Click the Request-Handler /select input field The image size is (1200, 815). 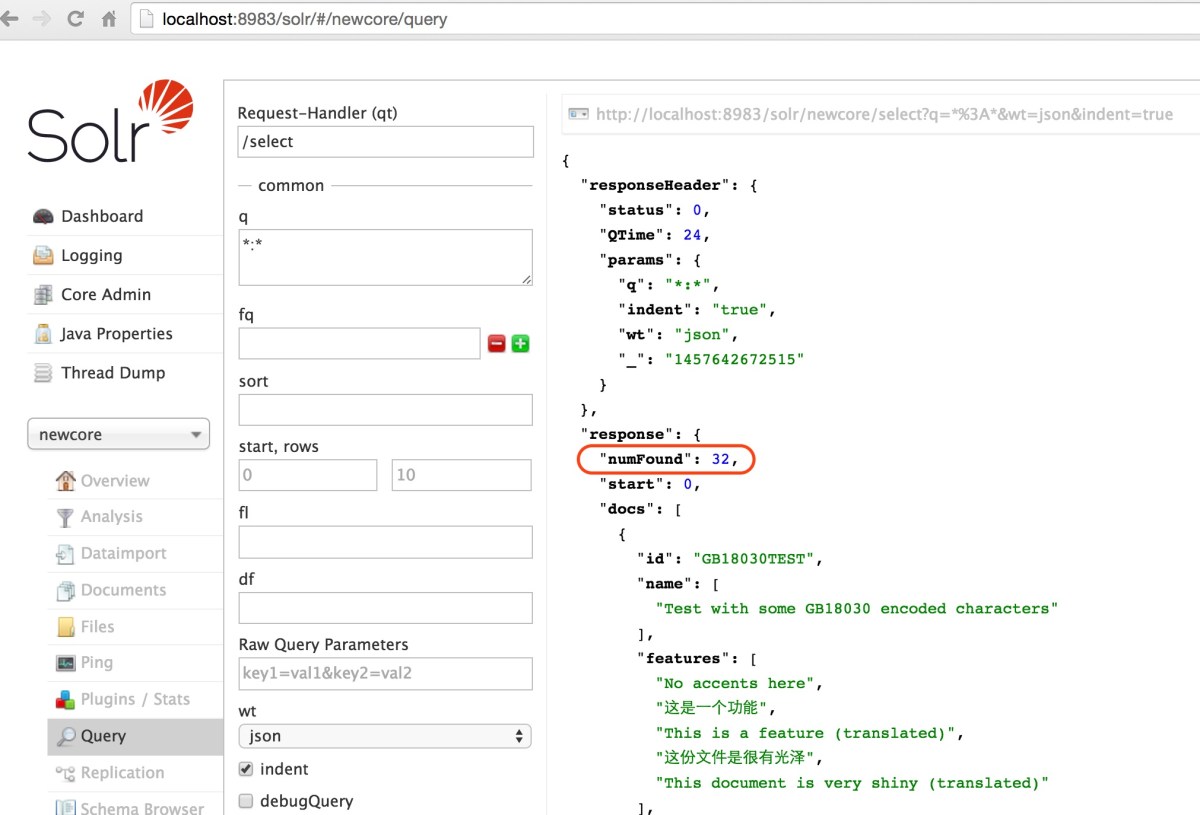pos(385,142)
